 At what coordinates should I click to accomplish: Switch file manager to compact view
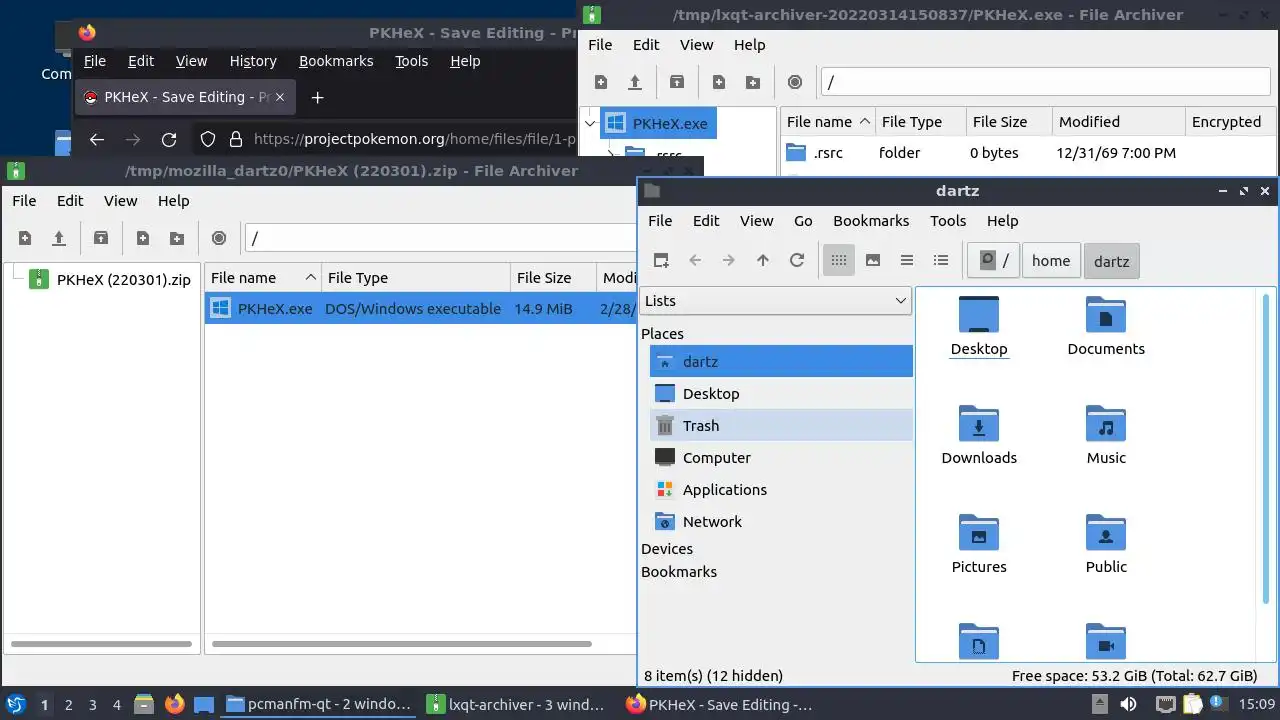pos(907,260)
